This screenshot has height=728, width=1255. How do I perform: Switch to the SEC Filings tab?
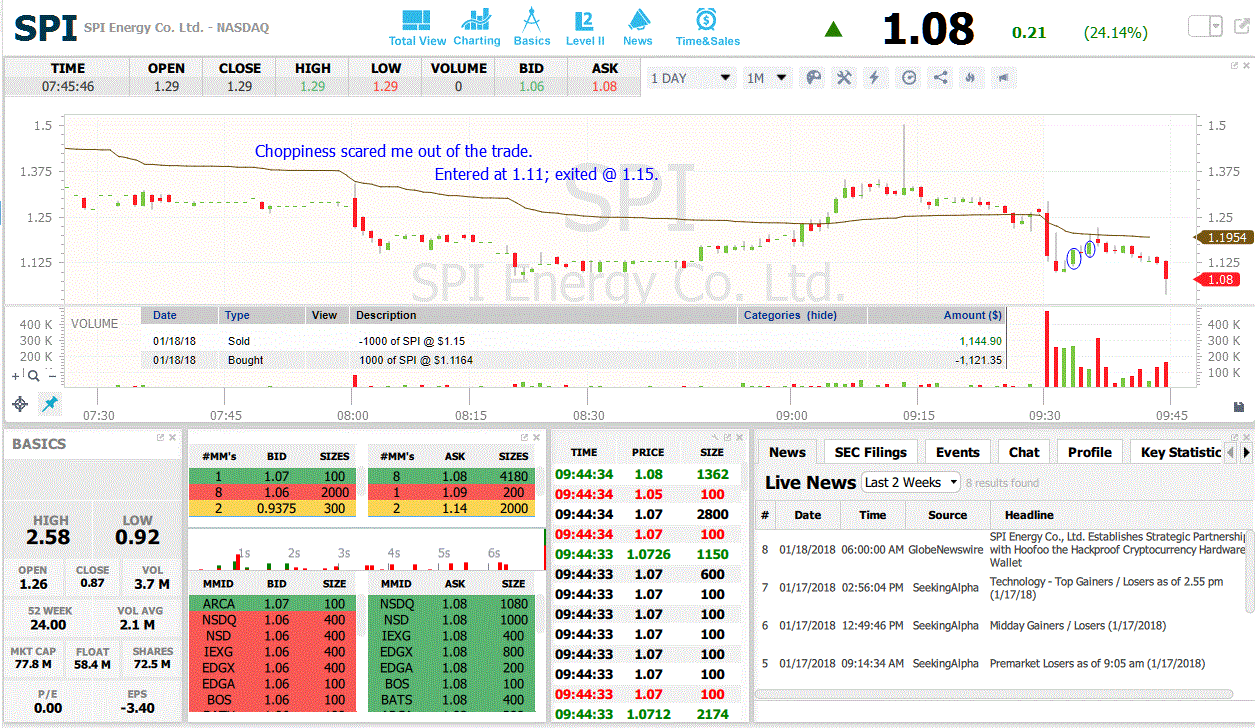870,452
